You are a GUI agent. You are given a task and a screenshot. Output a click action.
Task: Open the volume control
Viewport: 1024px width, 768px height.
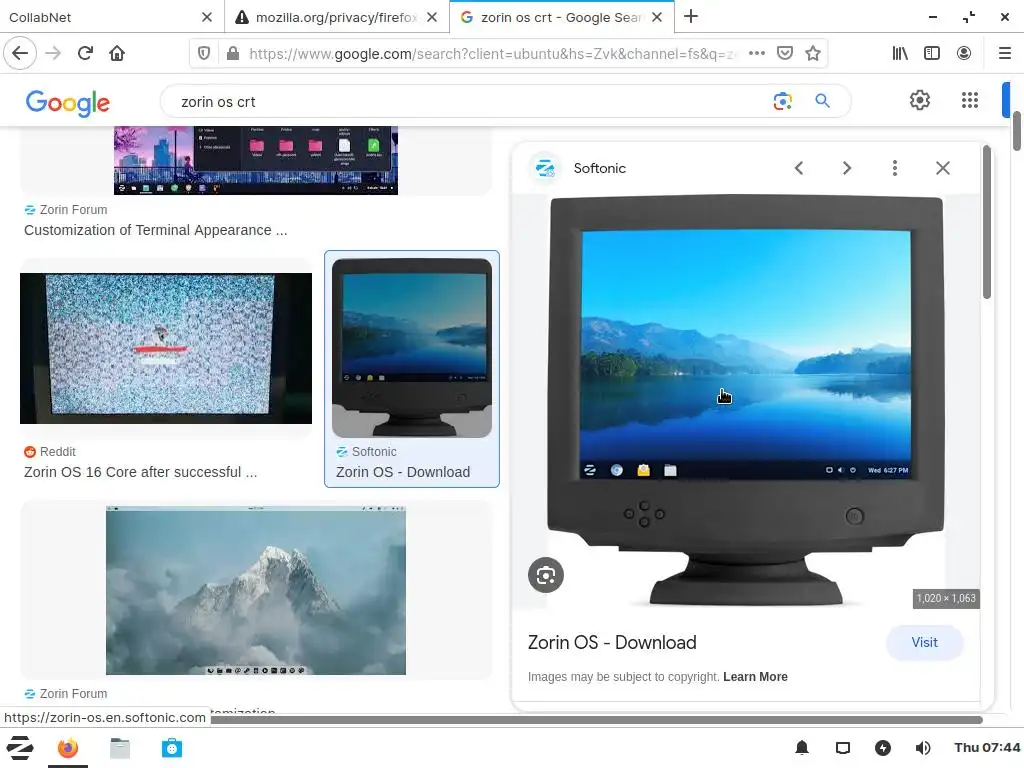click(x=923, y=748)
